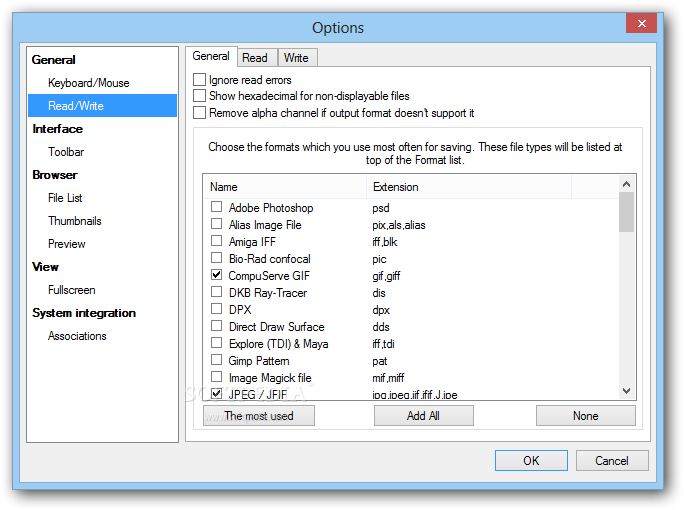Enable the DPX format checkbox
This screenshot has height=510, width=684.
(216, 309)
